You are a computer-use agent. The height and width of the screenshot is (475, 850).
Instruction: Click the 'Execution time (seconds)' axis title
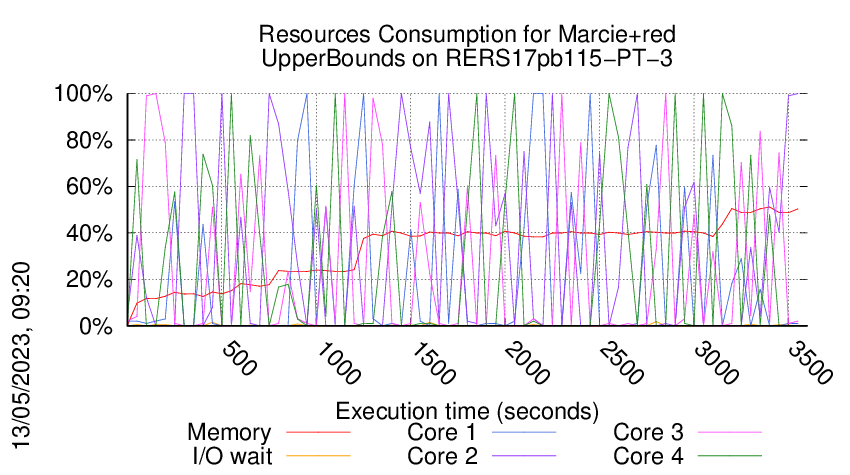pyautogui.click(x=467, y=411)
